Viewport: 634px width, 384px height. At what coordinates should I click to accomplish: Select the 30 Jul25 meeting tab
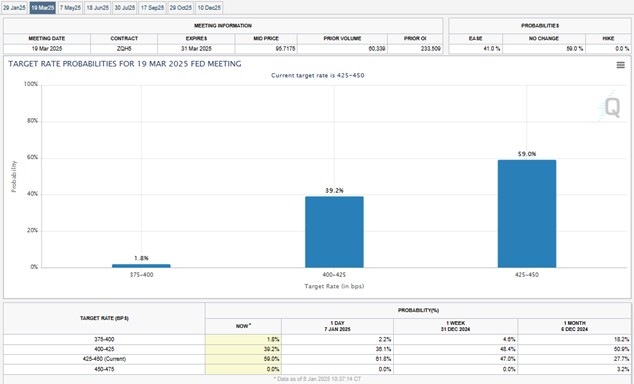pyautogui.click(x=125, y=8)
